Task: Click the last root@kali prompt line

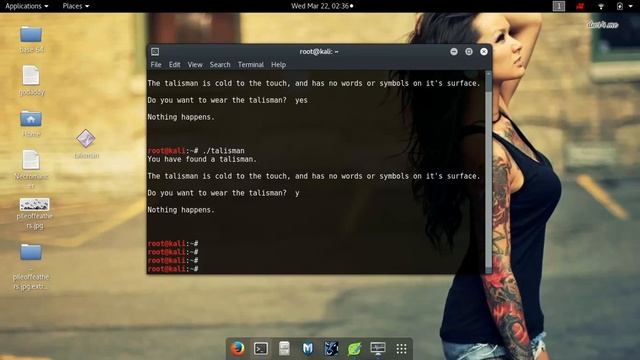Action: [x=173, y=269]
